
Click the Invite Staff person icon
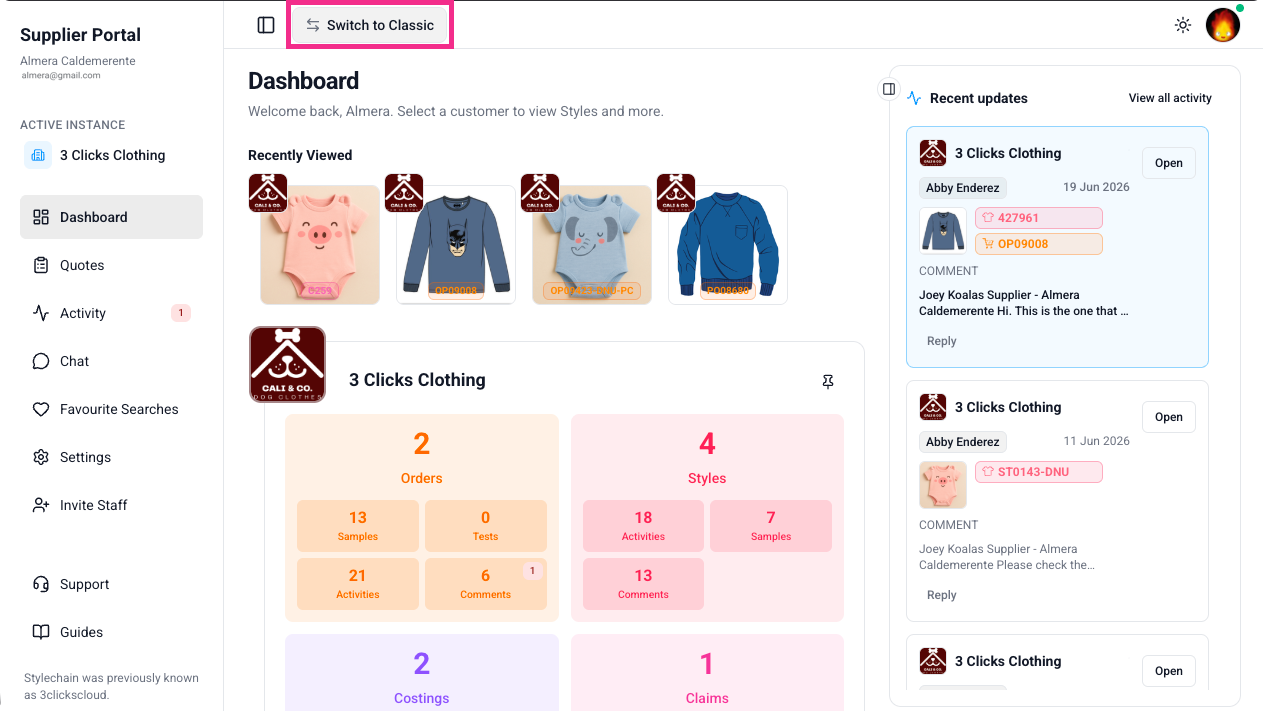click(x=41, y=505)
